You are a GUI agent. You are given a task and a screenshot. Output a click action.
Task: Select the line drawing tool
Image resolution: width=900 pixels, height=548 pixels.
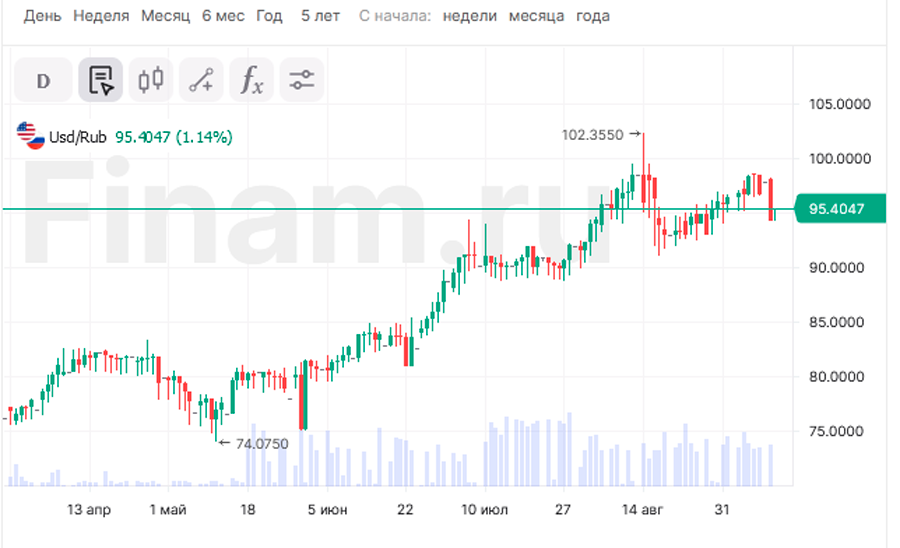pos(201,81)
